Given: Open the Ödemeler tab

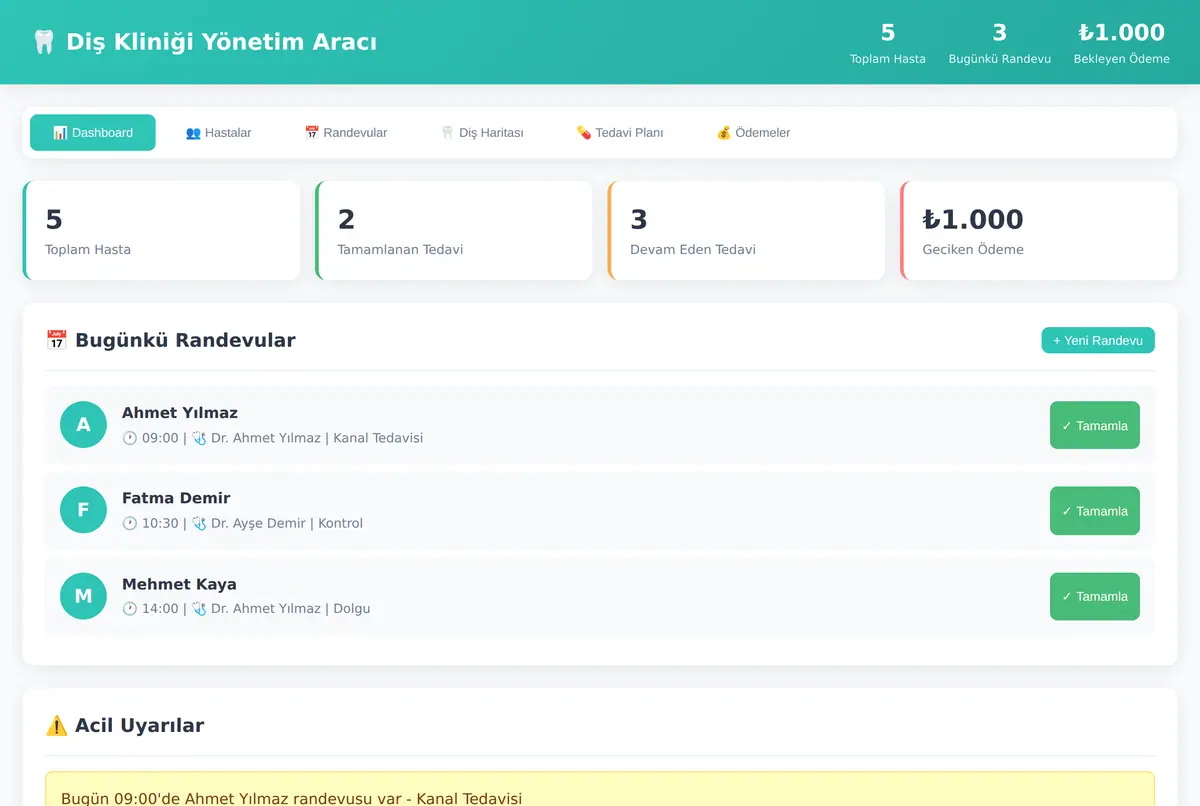Looking at the screenshot, I should pos(753,133).
